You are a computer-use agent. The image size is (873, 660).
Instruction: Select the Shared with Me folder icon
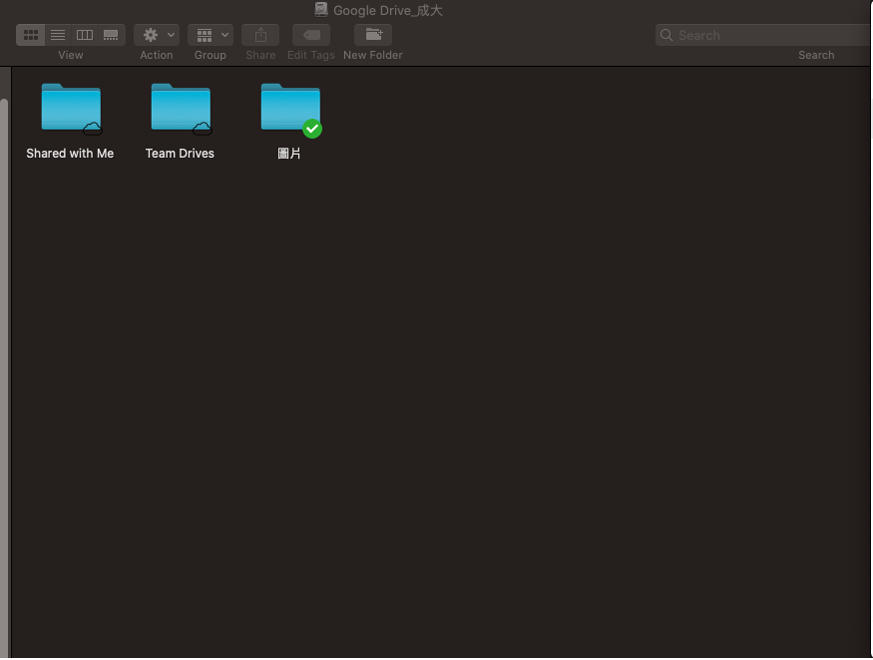[70, 107]
